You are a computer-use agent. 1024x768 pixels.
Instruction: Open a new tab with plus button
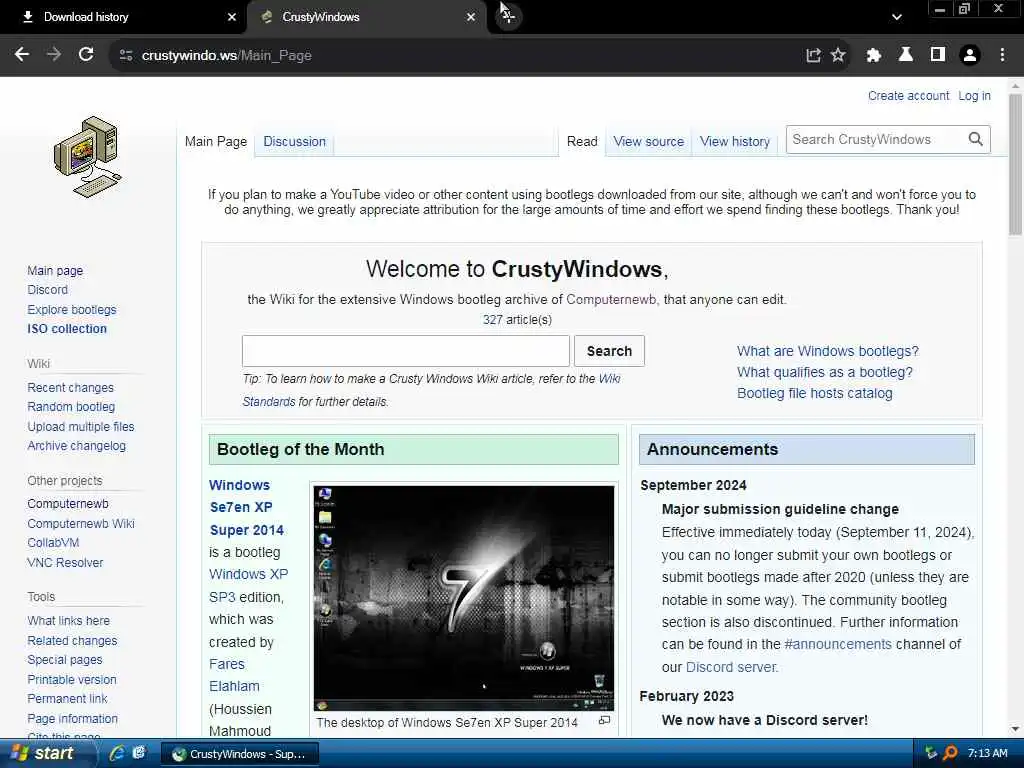click(508, 17)
